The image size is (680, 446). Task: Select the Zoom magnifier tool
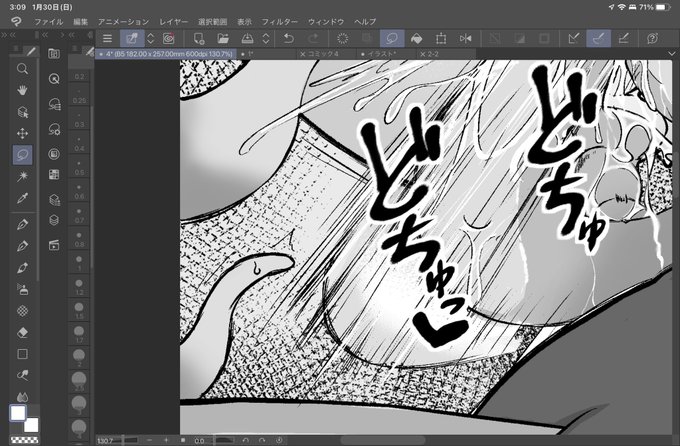pyautogui.click(x=22, y=69)
